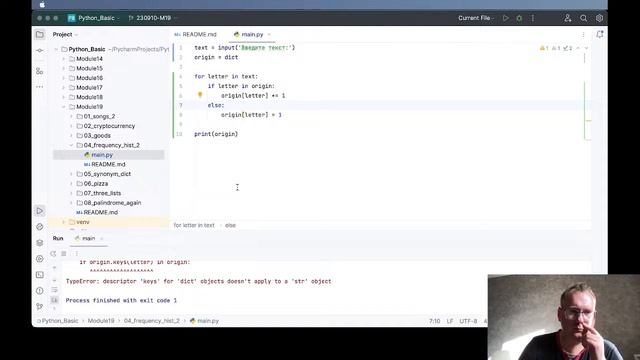
Task: Toggle soft-wrap icon in Run console
Action: point(54,290)
